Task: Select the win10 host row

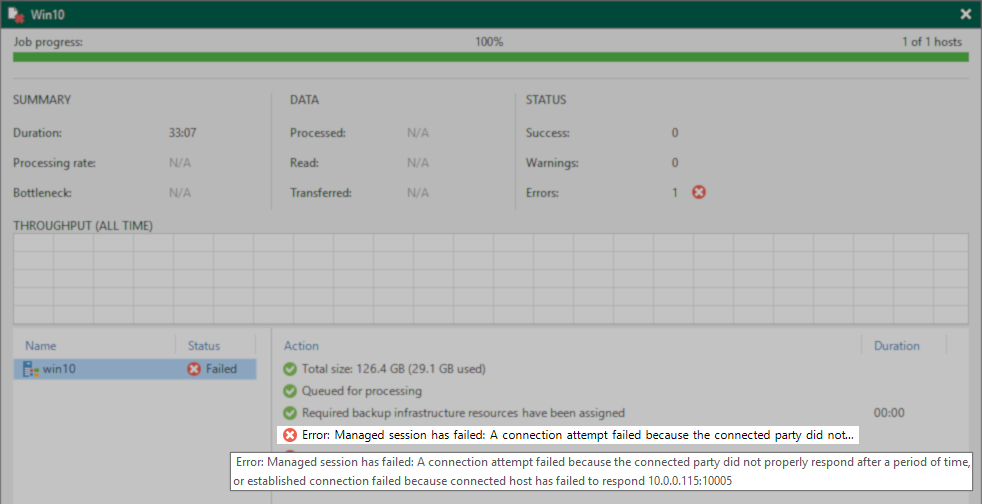Action: (x=135, y=369)
